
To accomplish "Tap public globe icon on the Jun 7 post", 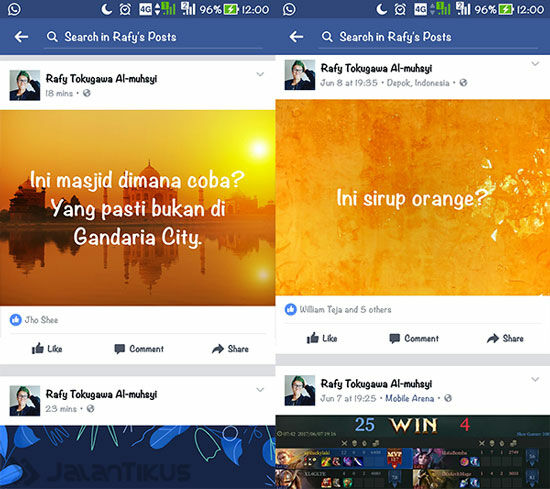I will click(448, 398).
